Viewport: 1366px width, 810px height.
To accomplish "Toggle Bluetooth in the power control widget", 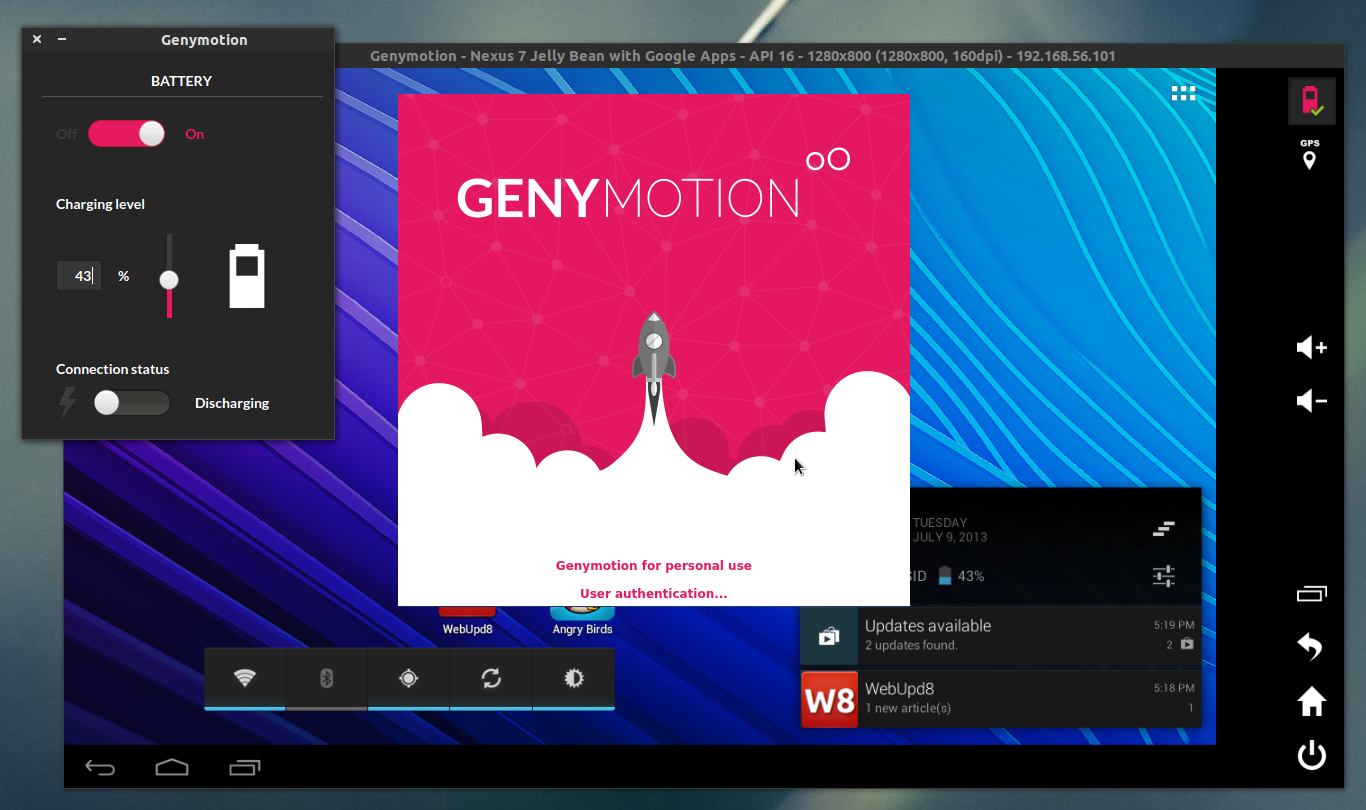I will coord(327,678).
